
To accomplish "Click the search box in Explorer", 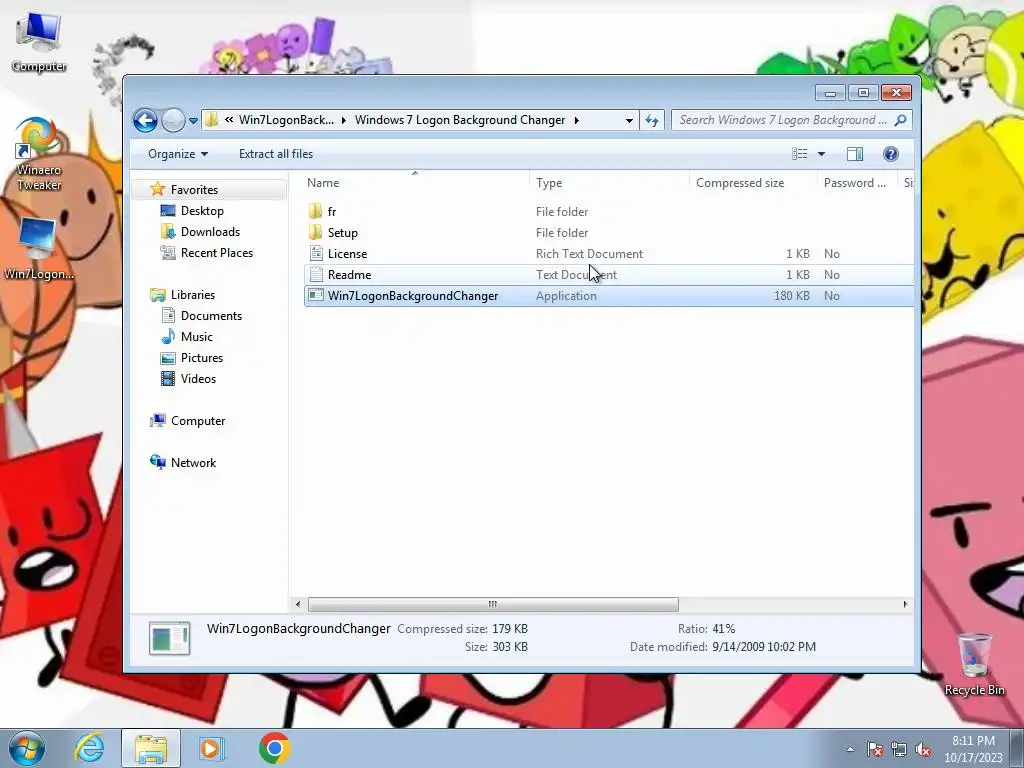I will tap(782, 120).
